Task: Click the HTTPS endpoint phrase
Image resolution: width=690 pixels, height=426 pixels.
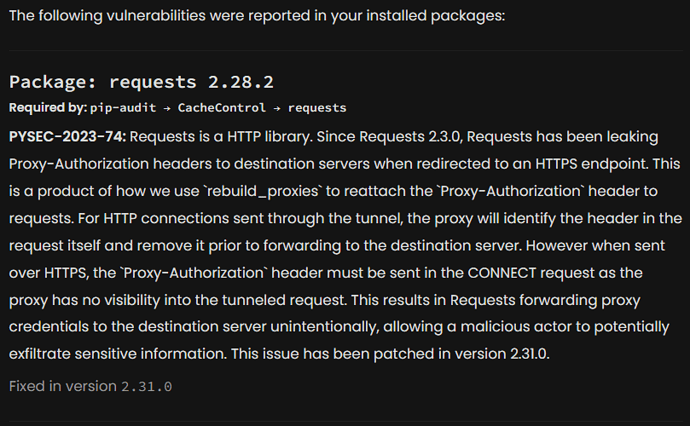Action: point(591,164)
